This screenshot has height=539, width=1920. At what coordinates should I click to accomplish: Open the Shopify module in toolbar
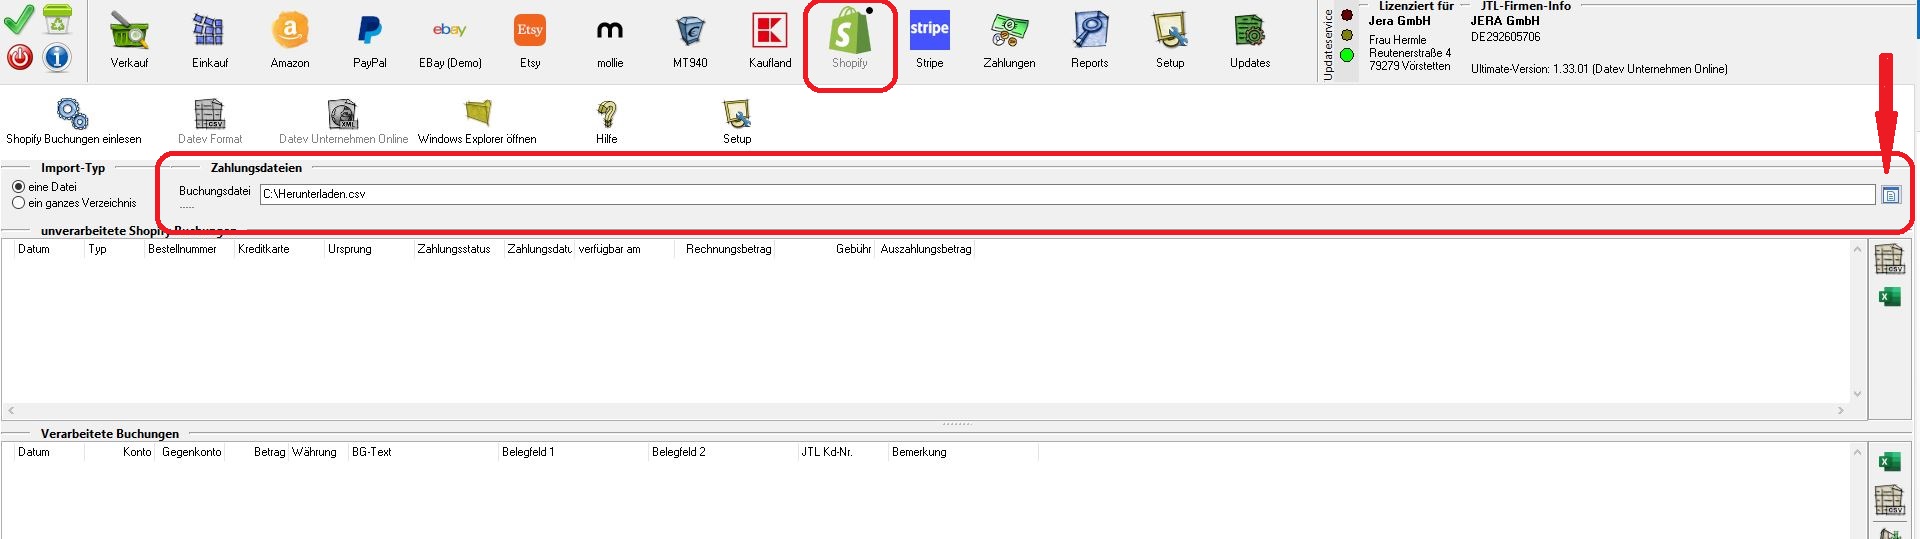click(849, 40)
